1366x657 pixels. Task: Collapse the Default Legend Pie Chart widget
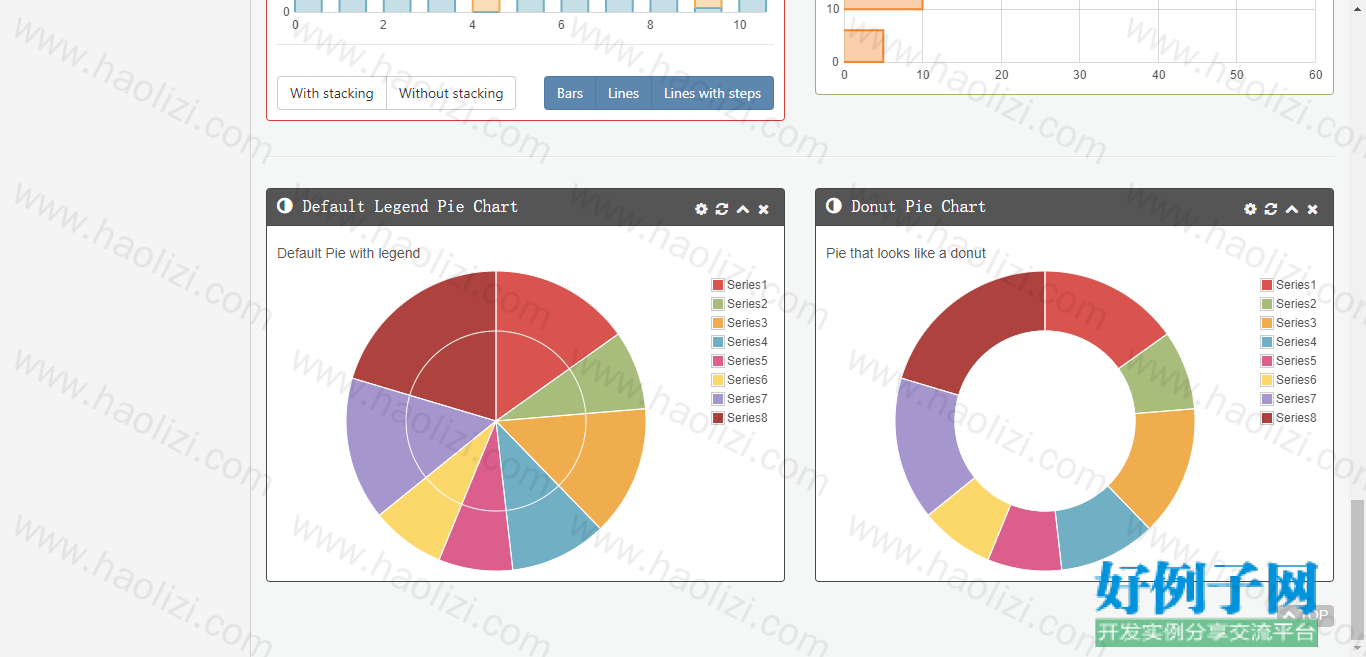click(x=743, y=209)
